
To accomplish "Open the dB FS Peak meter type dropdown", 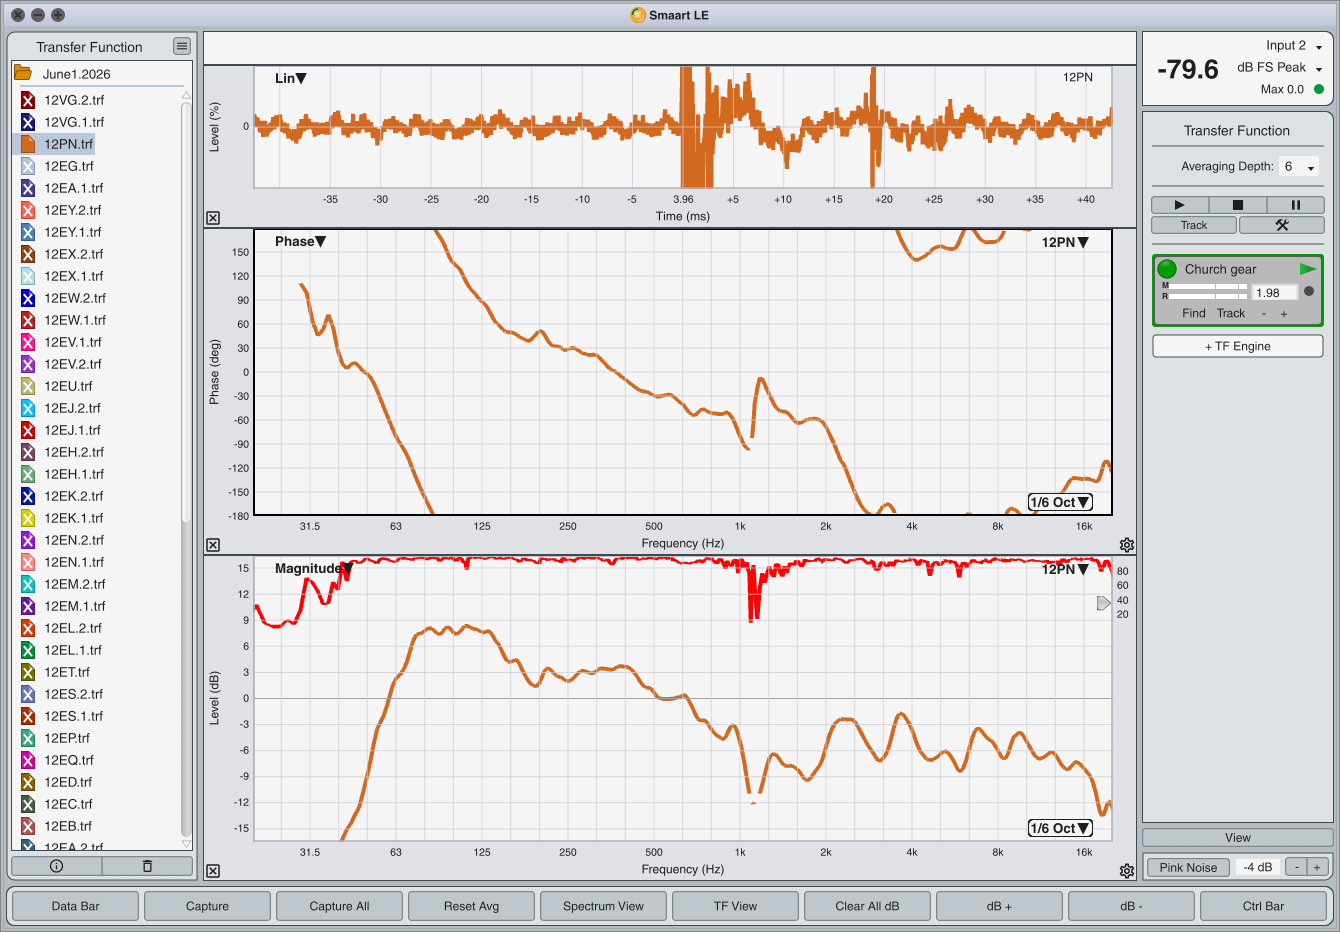I will click(x=1280, y=68).
